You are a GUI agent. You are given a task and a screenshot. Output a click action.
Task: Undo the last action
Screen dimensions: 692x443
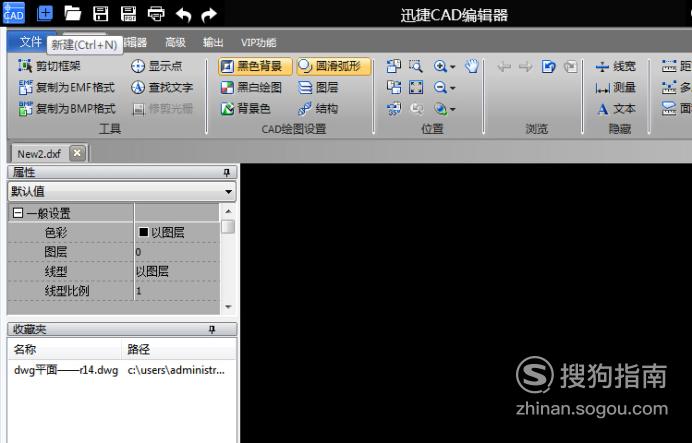click(x=183, y=15)
